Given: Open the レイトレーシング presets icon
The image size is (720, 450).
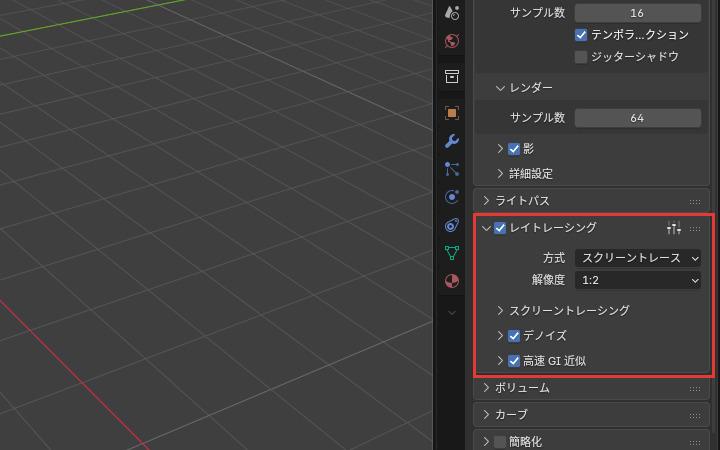Looking at the screenshot, I should point(674,227).
